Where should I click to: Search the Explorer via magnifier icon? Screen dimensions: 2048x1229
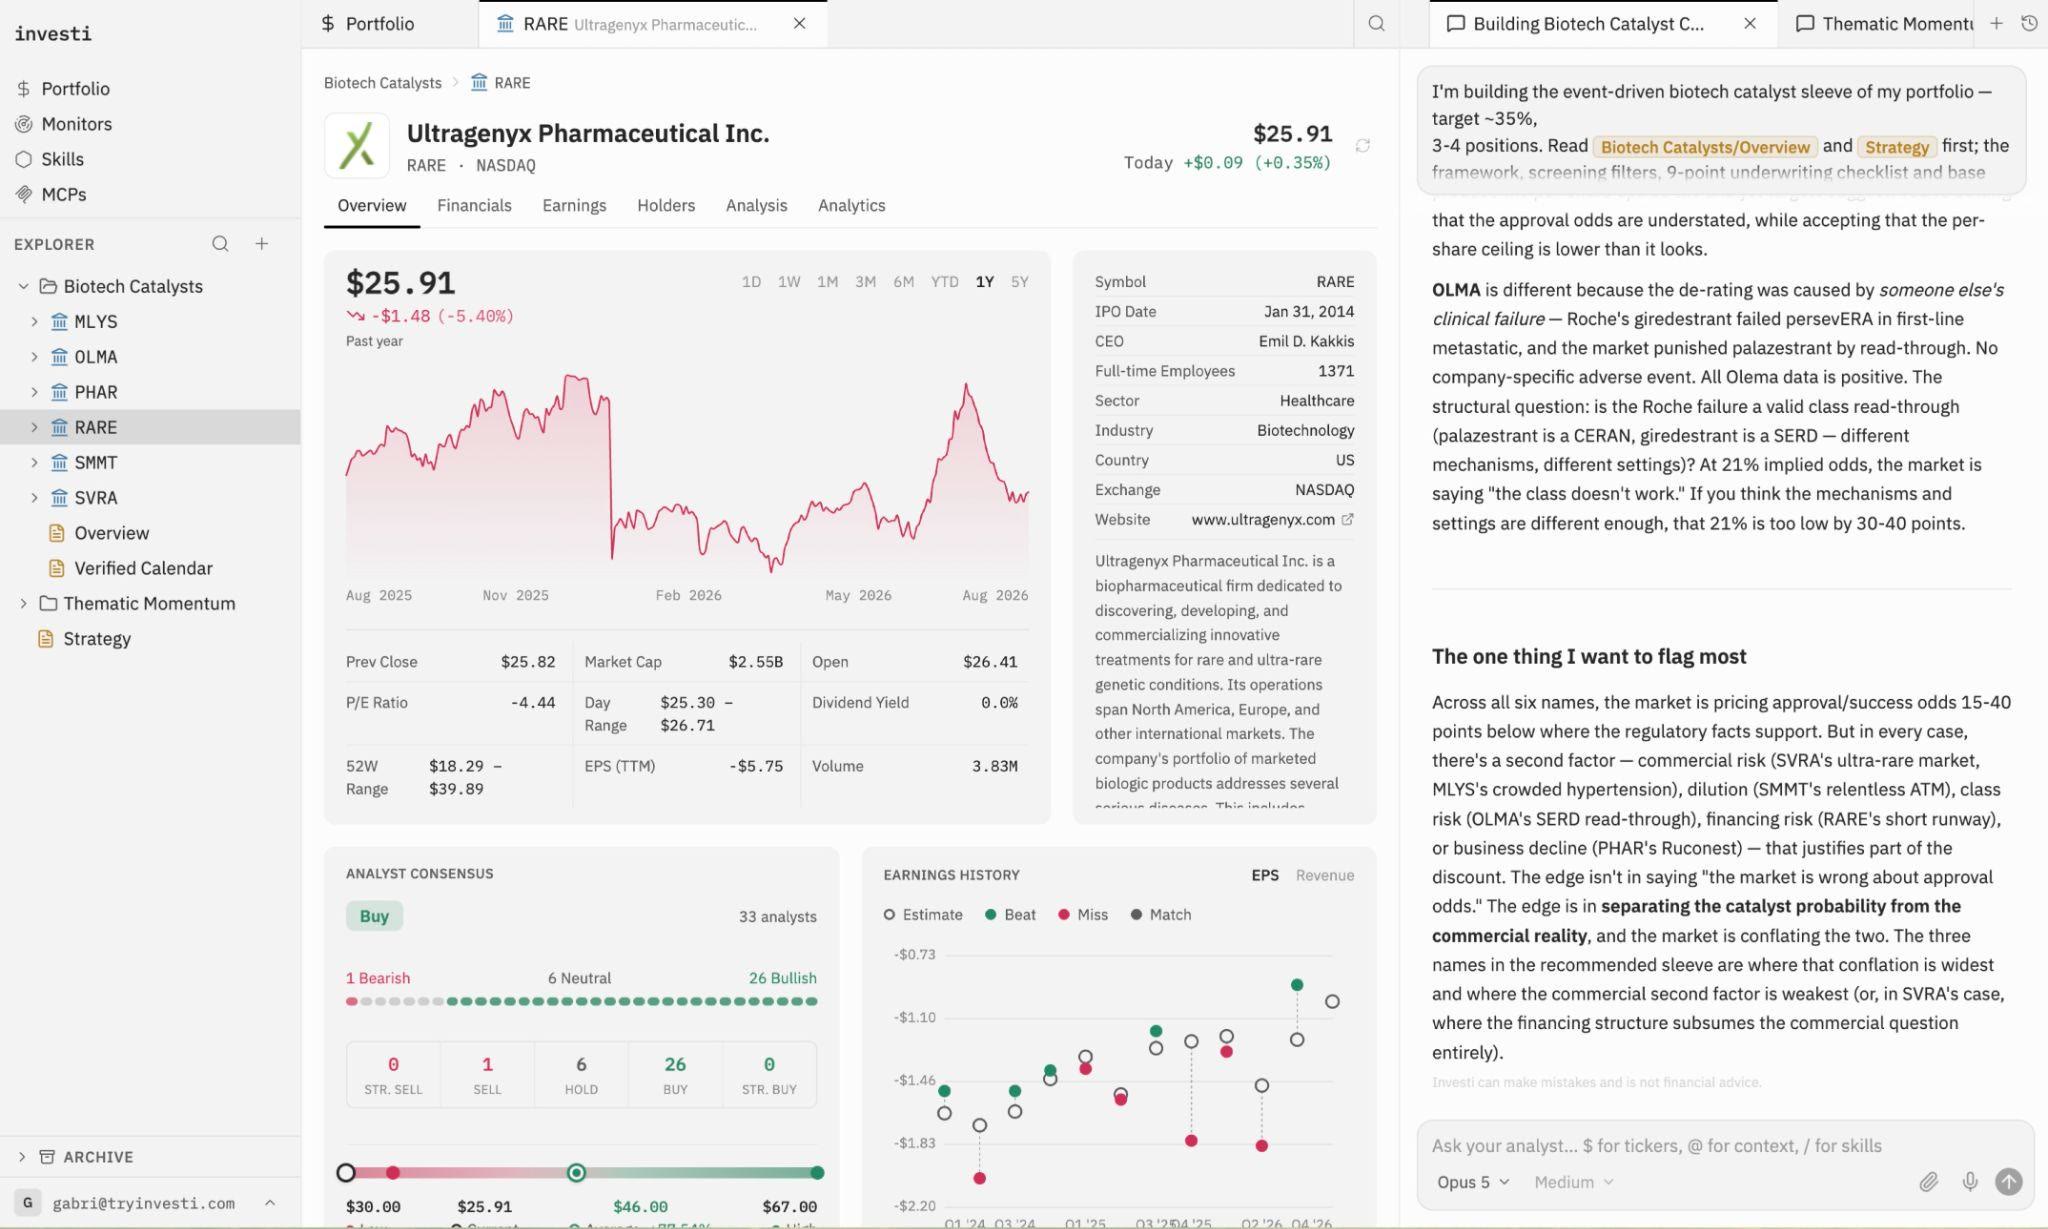click(x=220, y=244)
